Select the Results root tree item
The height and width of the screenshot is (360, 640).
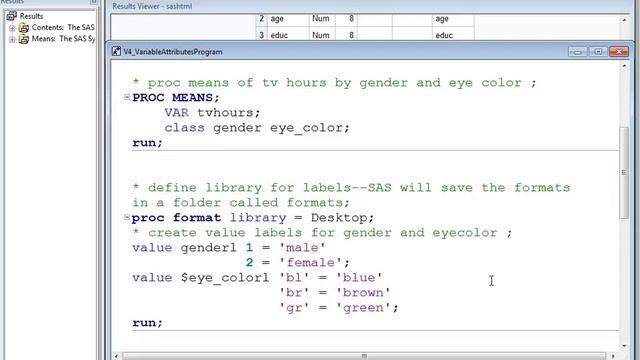pos(31,16)
